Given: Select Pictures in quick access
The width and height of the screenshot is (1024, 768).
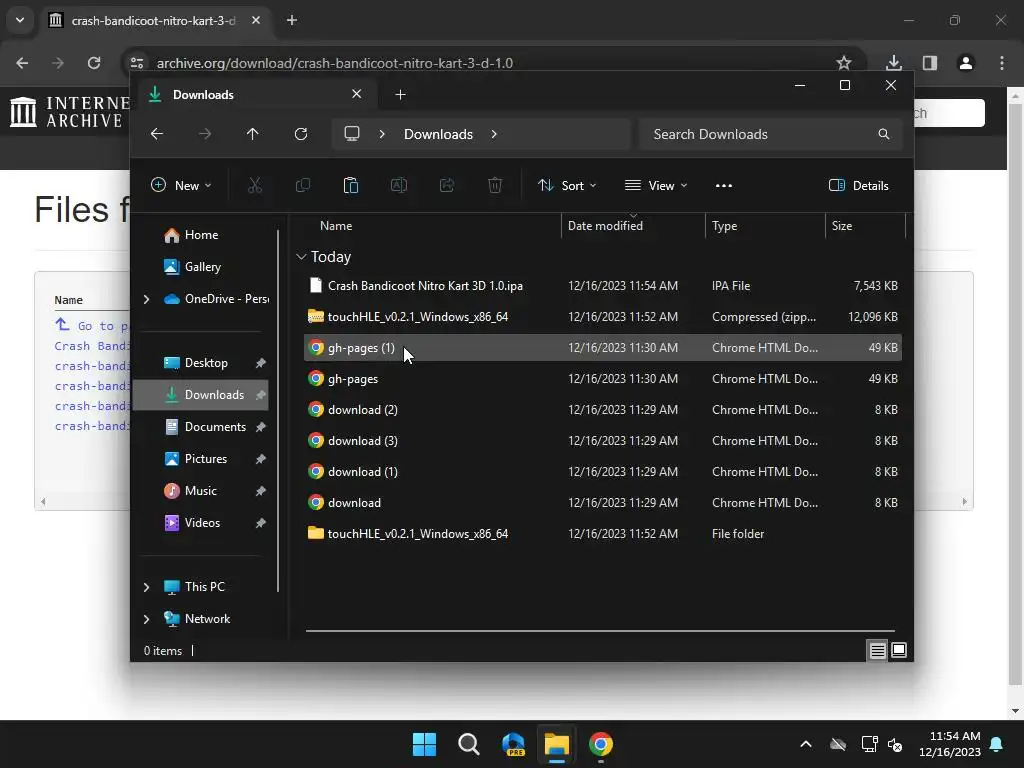Looking at the screenshot, I should pyautogui.click(x=206, y=459).
